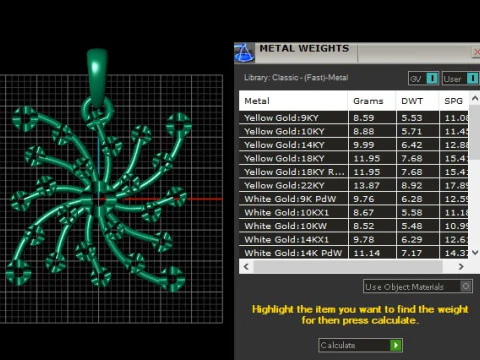The height and width of the screenshot is (360, 480).
Task: Click the horizontal scroll right arrow
Action: tap(461, 266)
